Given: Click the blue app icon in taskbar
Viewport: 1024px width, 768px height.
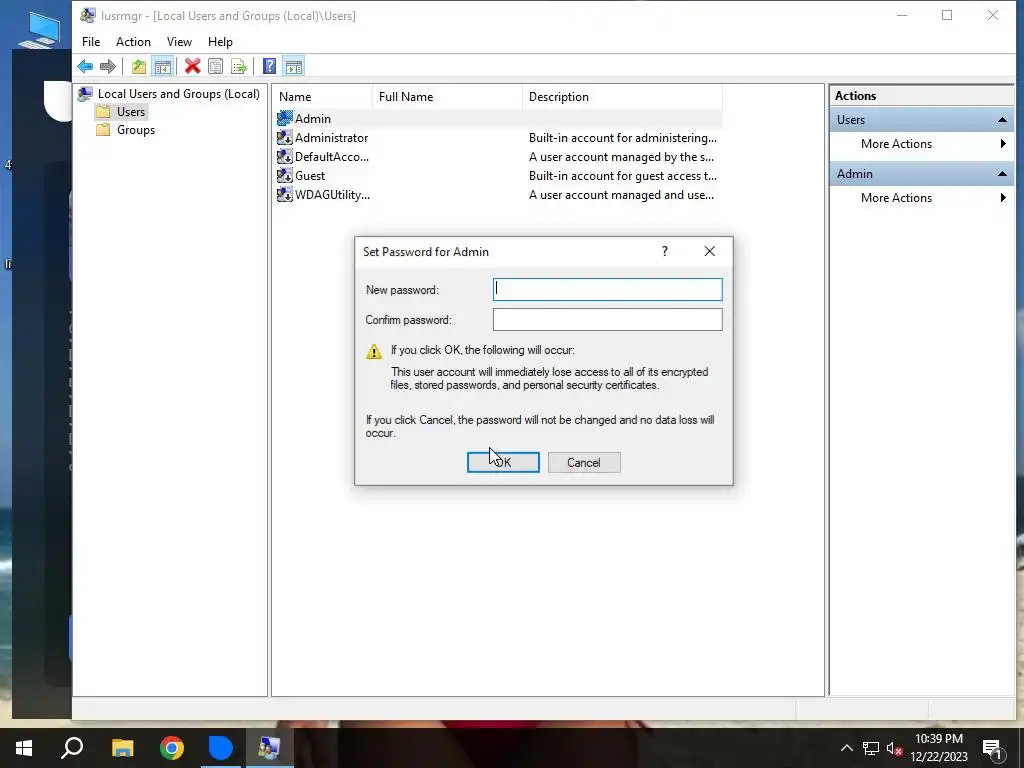Looking at the screenshot, I should pos(221,748).
